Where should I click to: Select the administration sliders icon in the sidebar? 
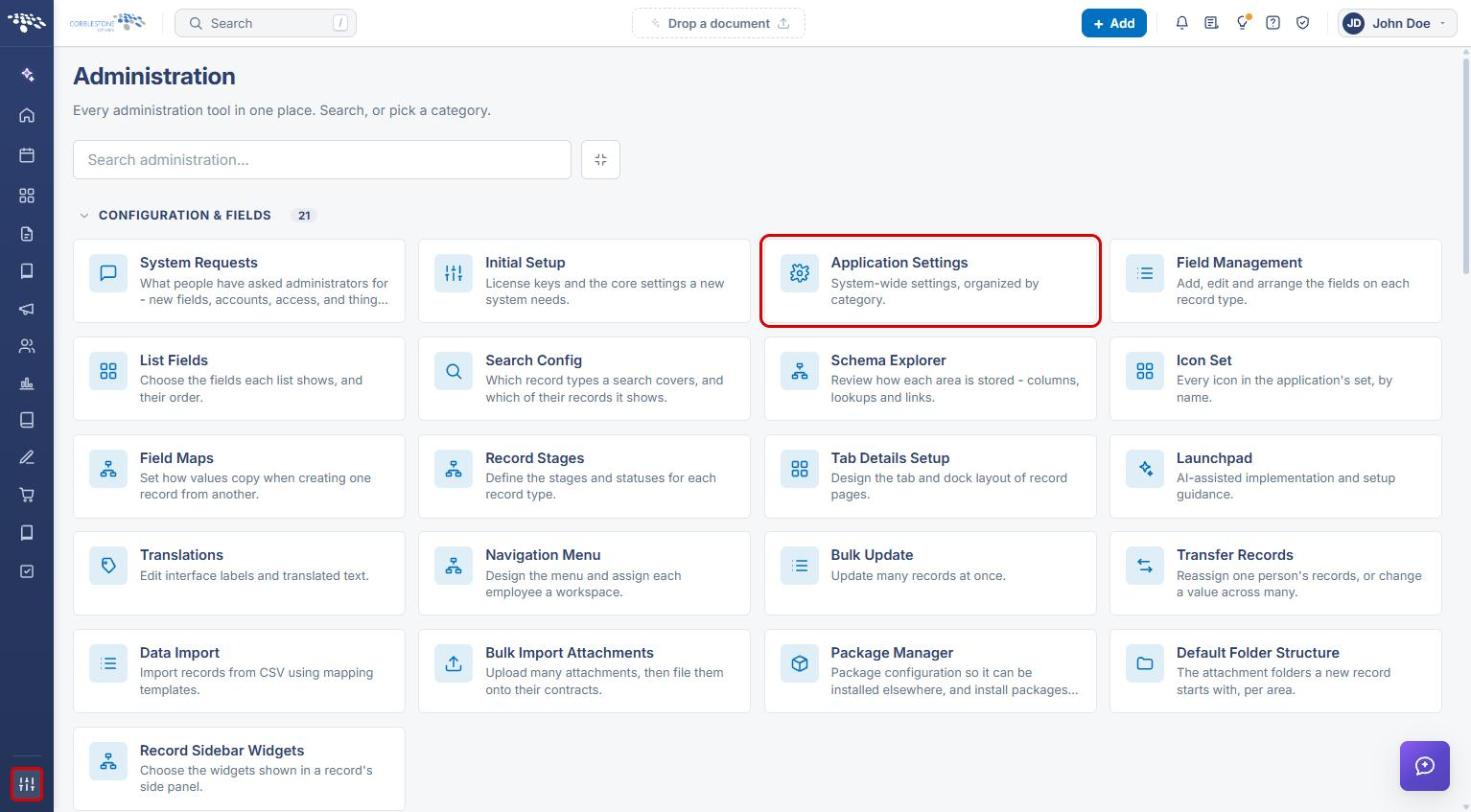(x=27, y=784)
